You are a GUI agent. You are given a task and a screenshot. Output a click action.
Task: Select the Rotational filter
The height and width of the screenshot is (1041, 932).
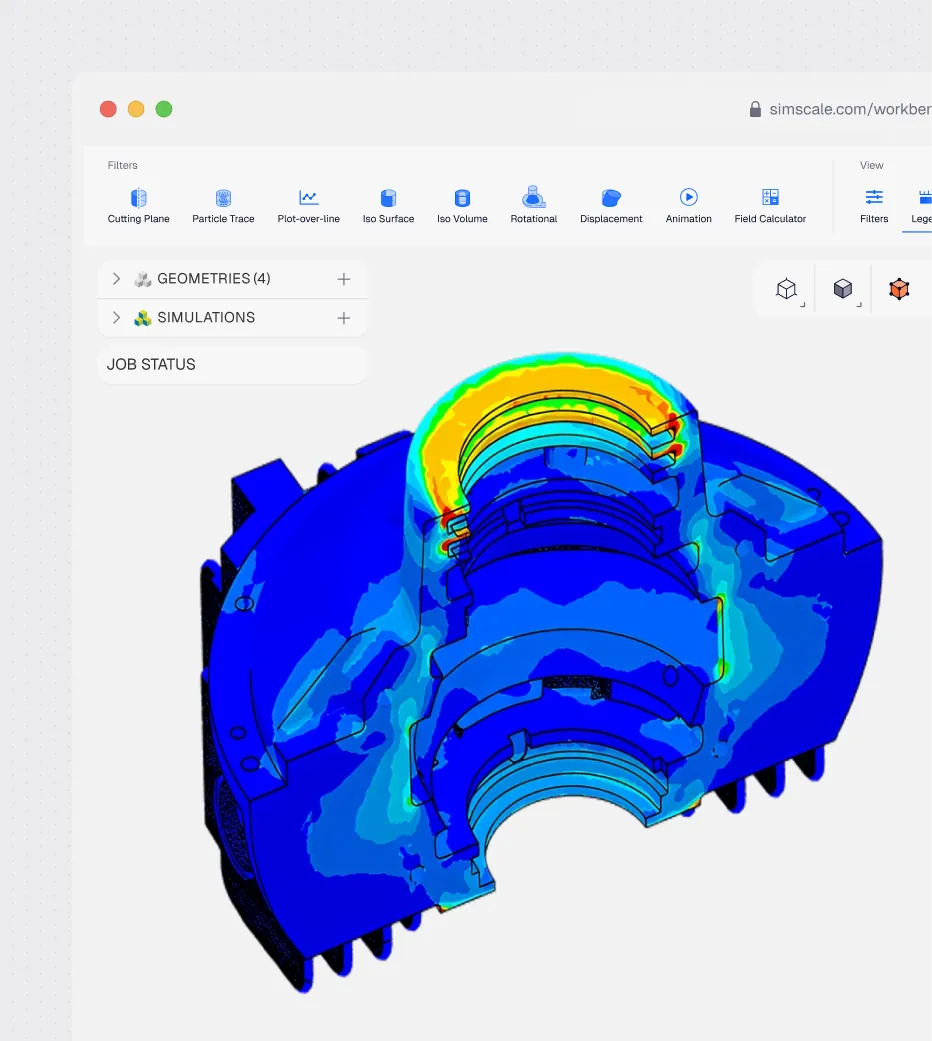(534, 206)
